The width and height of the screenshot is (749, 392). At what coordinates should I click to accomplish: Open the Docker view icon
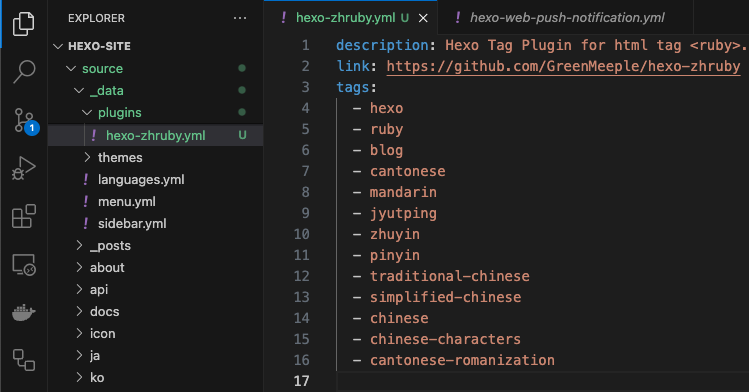tap(23, 312)
